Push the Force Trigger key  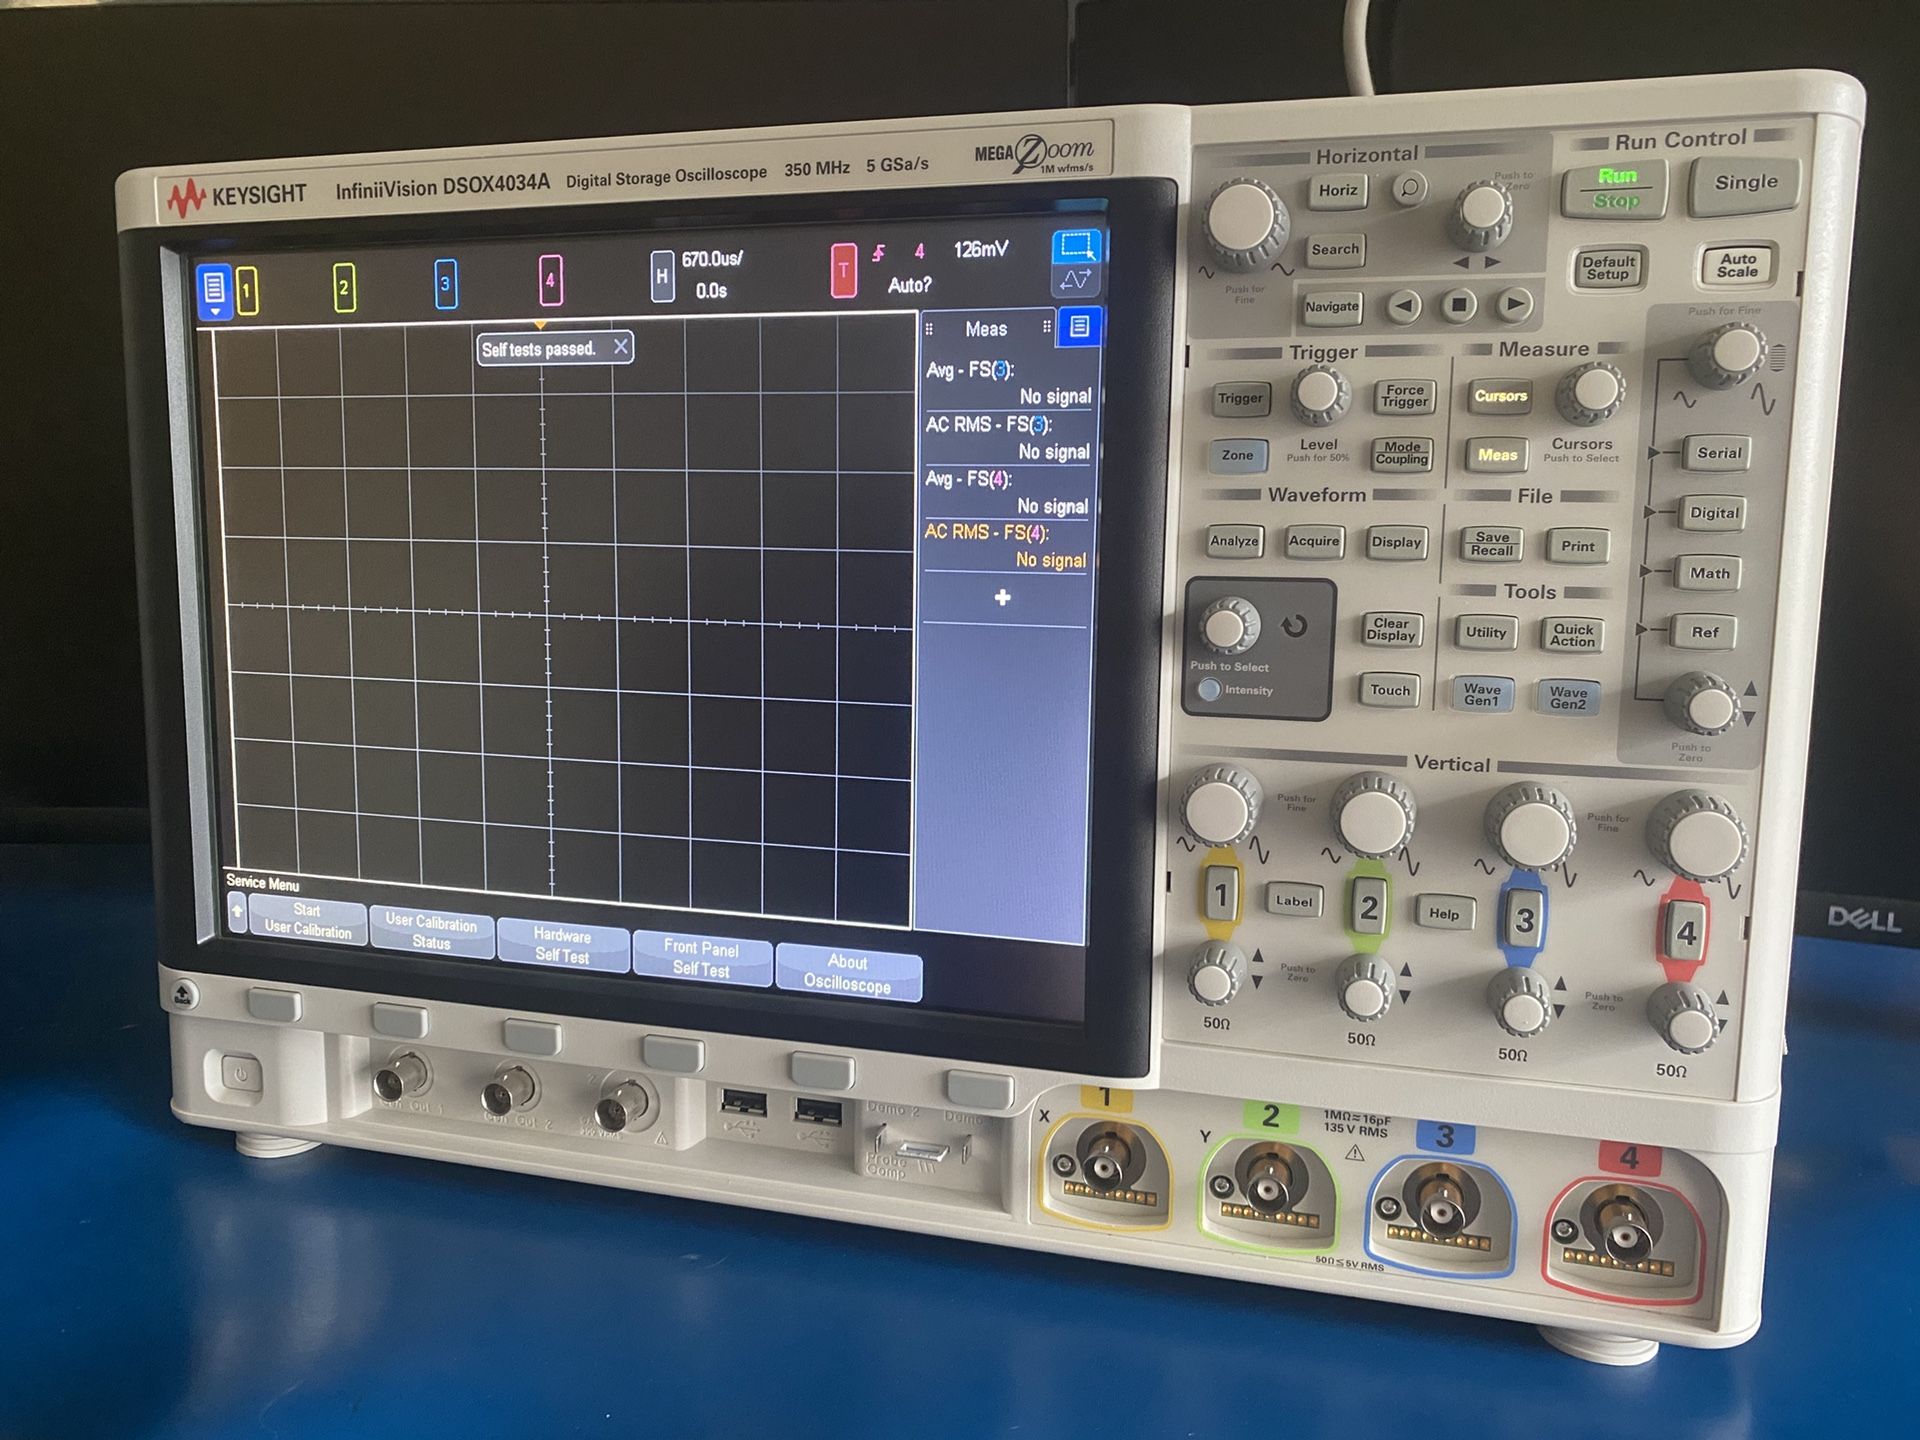[x=1405, y=396]
